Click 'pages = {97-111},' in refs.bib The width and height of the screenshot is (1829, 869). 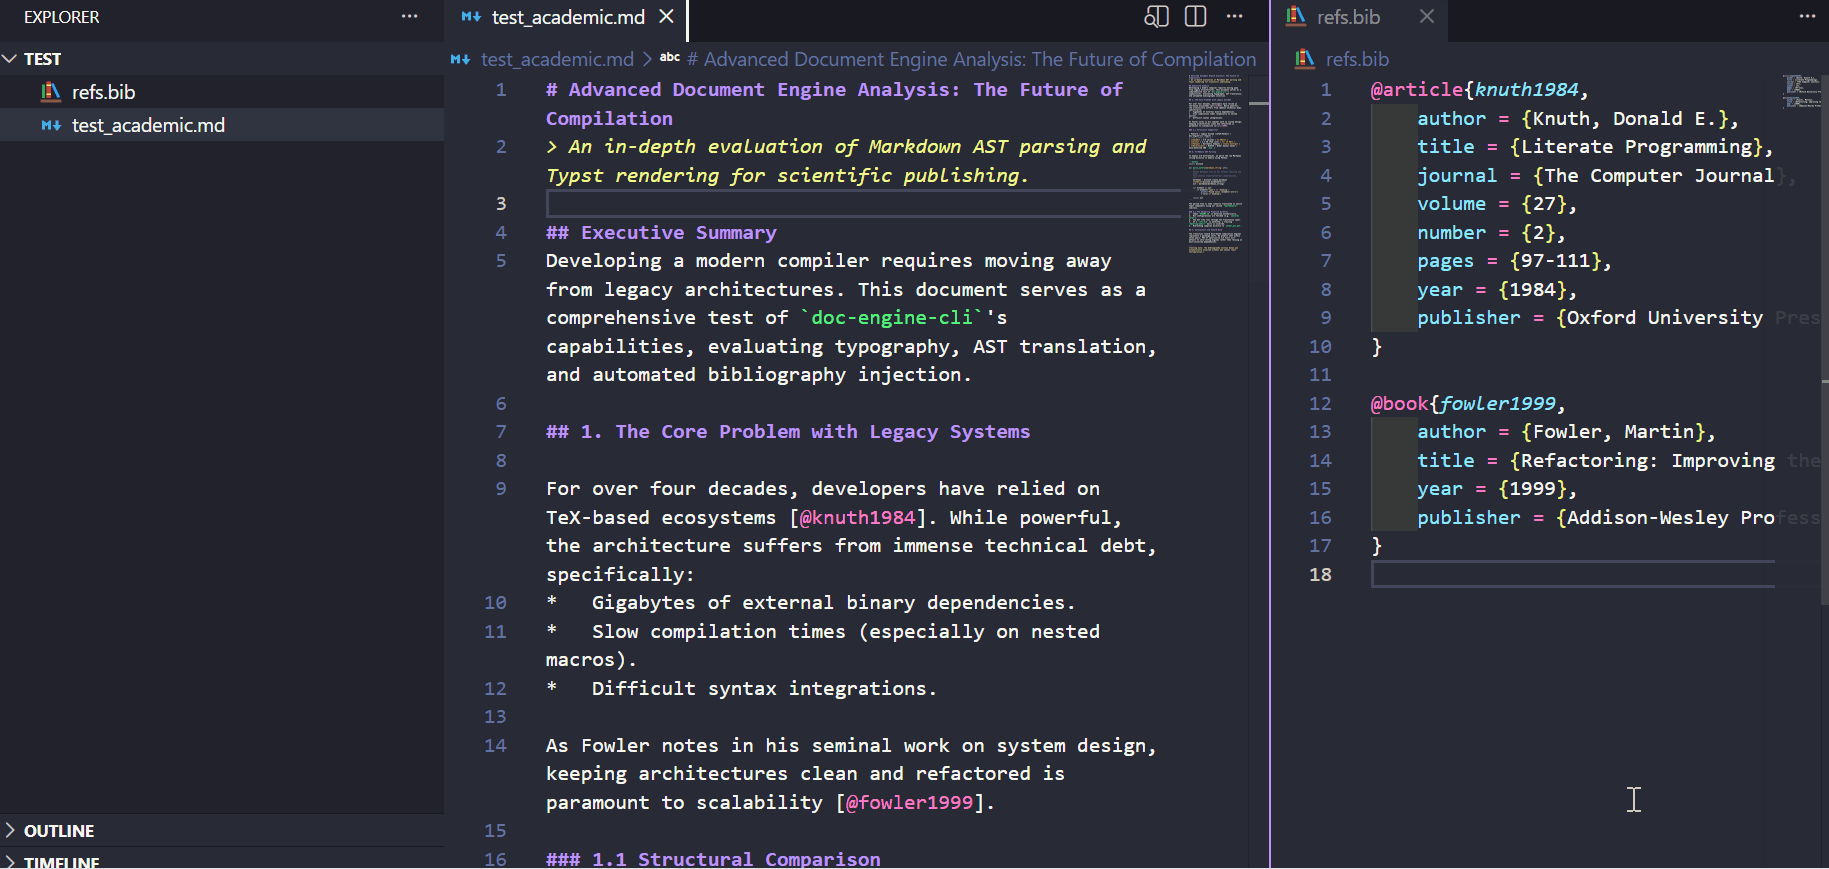coord(1514,261)
